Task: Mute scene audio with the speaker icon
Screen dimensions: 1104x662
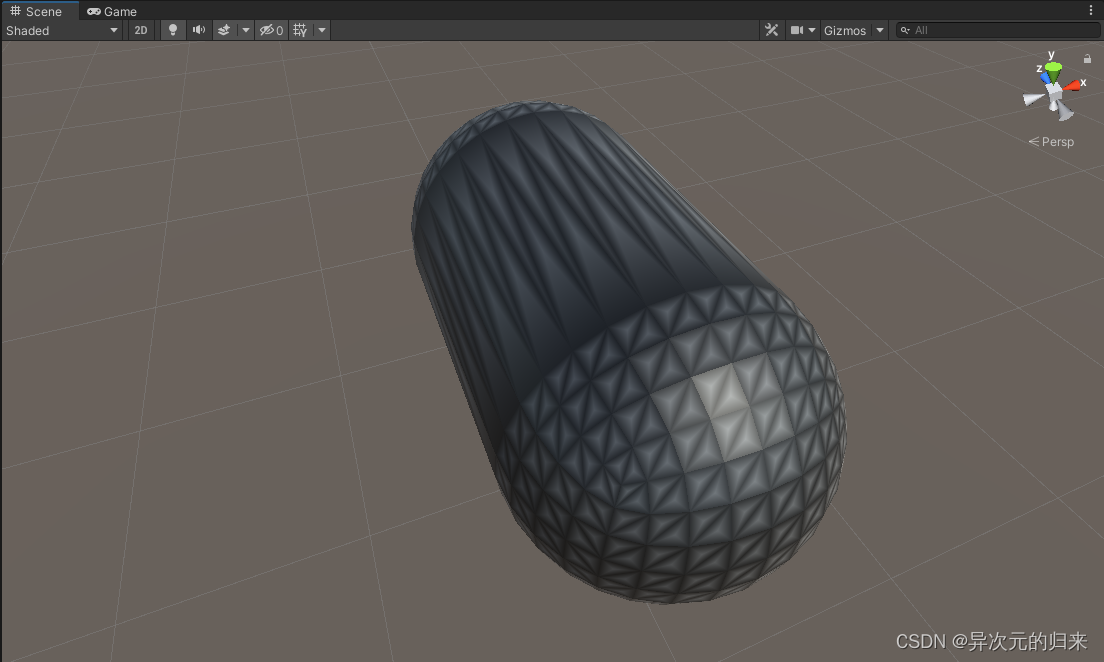Action: [199, 30]
